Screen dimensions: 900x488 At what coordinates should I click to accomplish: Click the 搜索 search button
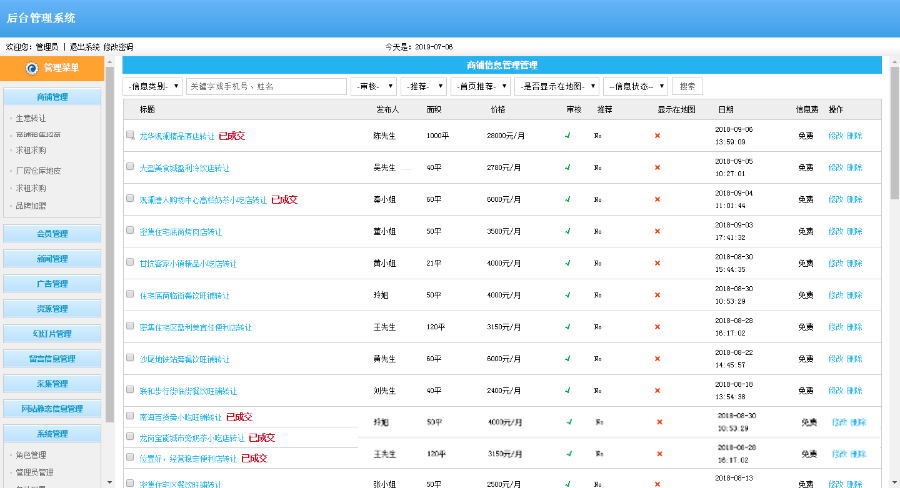click(687, 87)
